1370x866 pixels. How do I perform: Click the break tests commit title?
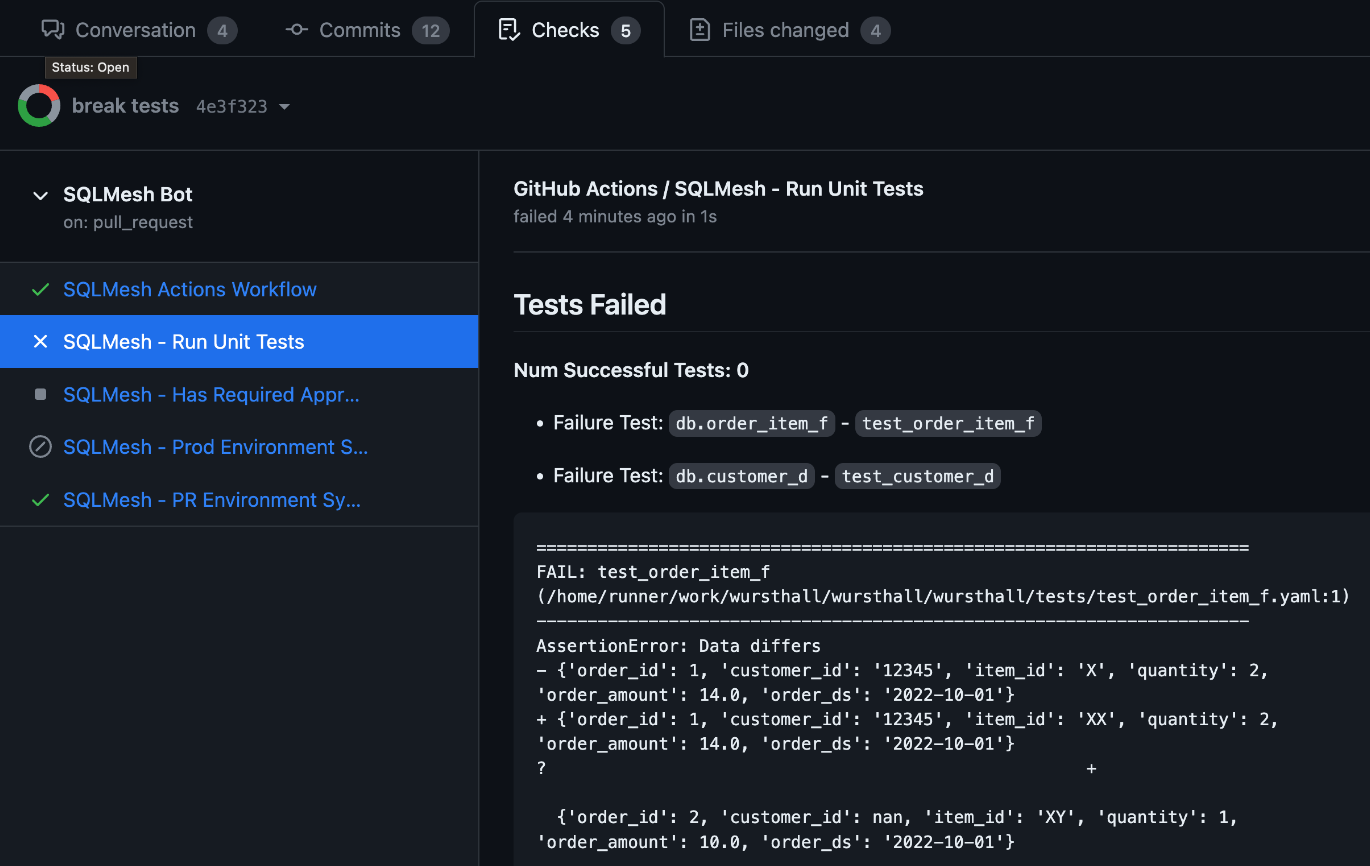125,106
